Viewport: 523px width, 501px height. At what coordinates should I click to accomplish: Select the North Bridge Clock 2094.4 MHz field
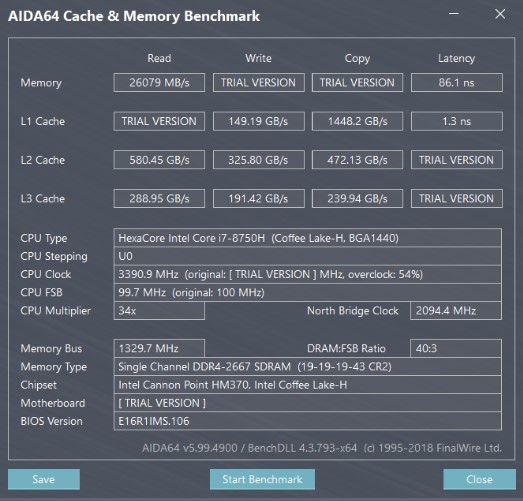pyautogui.click(x=456, y=311)
